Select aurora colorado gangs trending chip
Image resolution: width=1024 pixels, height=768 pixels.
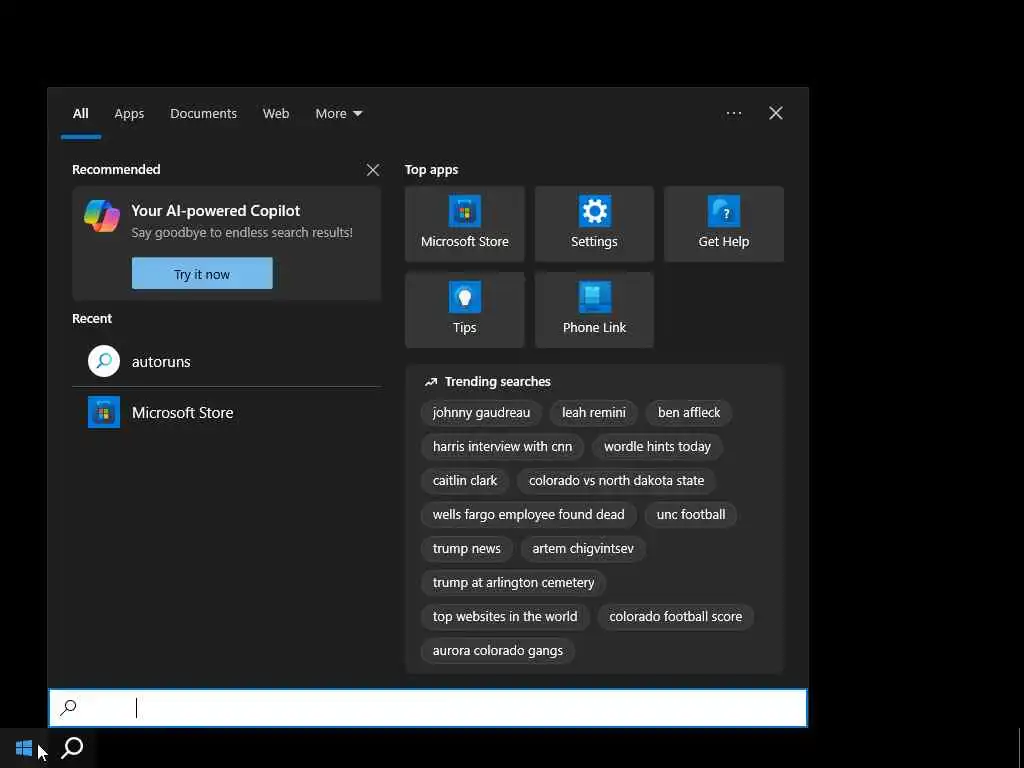(498, 650)
